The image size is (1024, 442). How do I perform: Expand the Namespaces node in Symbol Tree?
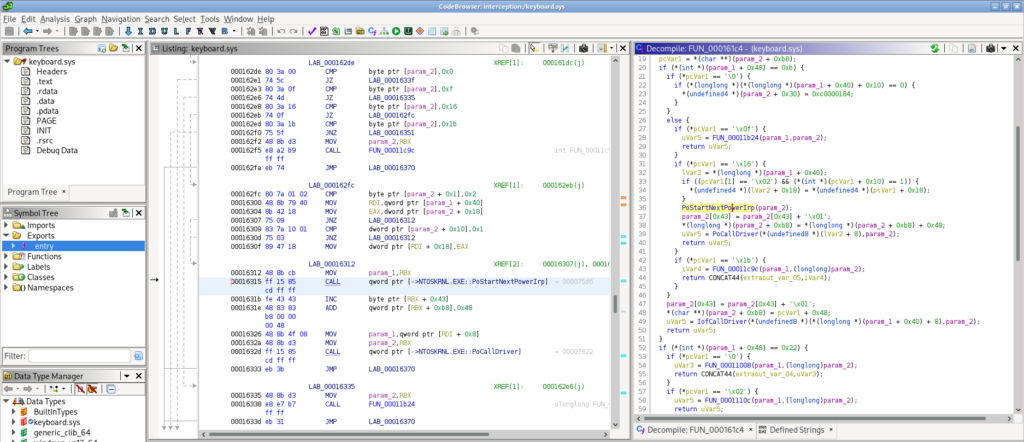(7, 288)
